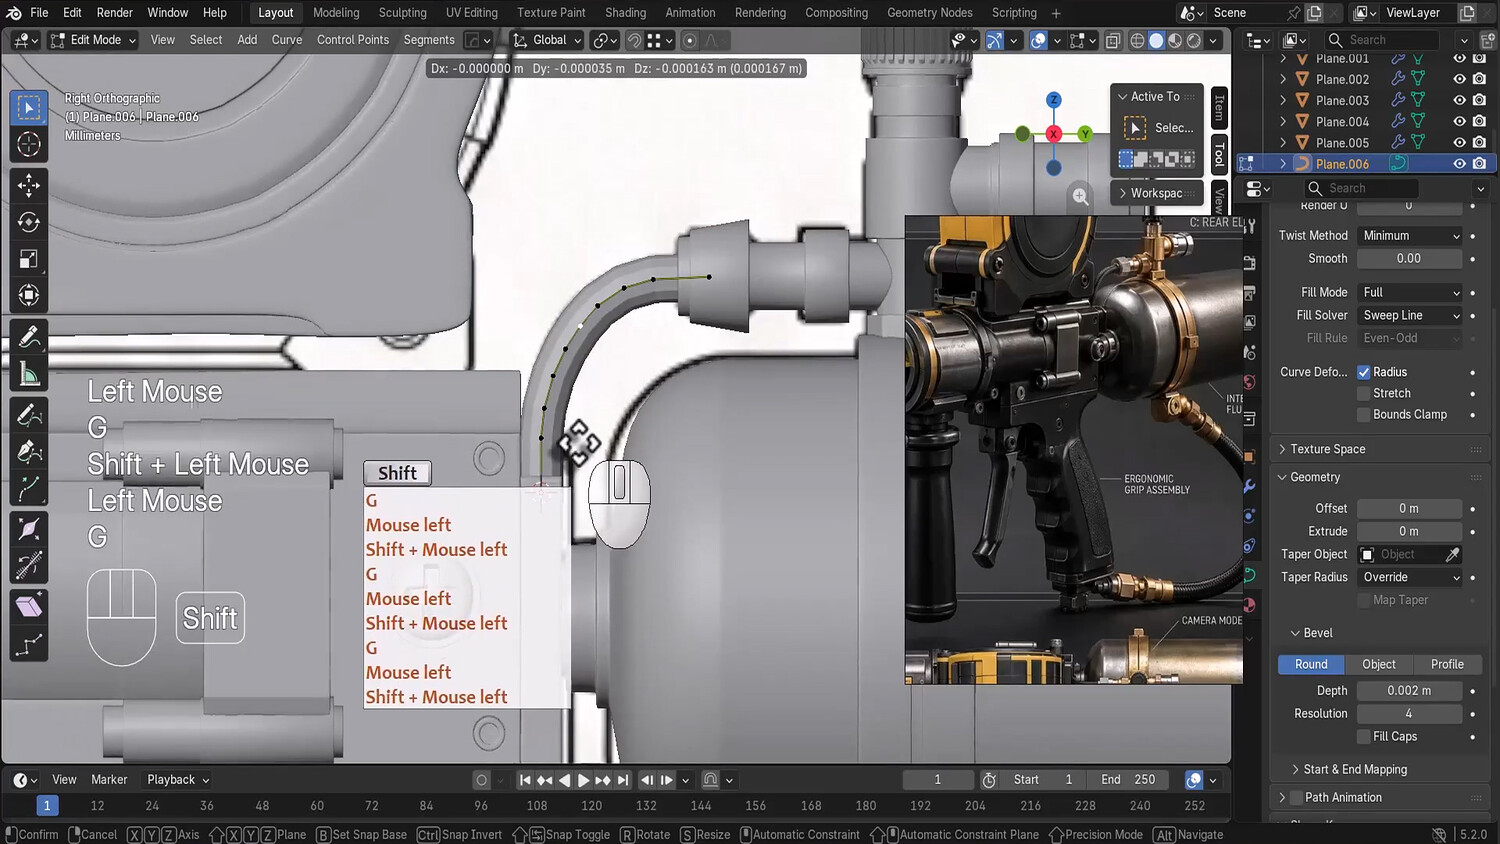Enable the Stretch checkbox
The height and width of the screenshot is (844, 1500).
[x=1364, y=393]
